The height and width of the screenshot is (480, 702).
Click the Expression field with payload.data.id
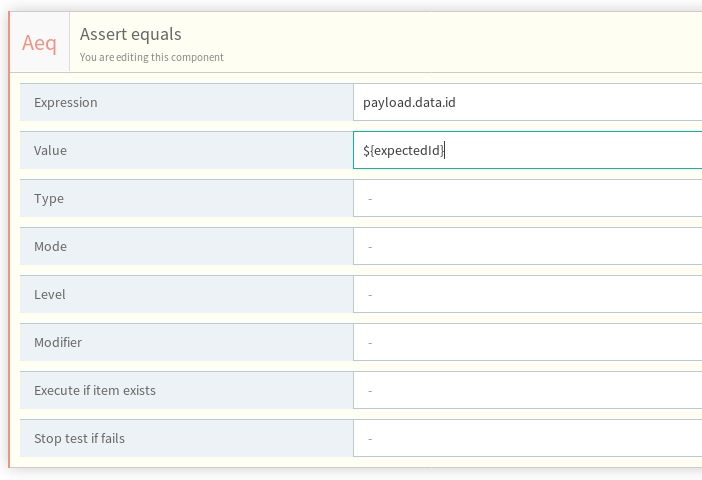[527, 102]
